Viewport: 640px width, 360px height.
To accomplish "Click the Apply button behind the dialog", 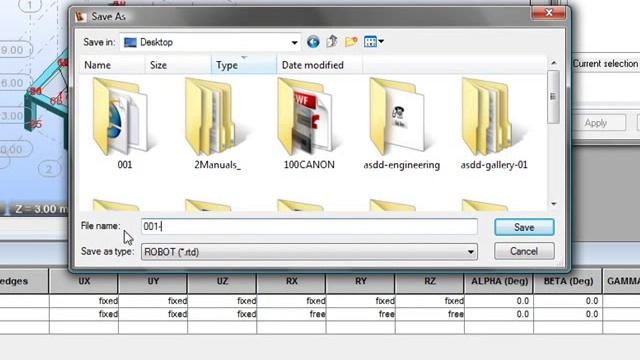I will 596,123.
